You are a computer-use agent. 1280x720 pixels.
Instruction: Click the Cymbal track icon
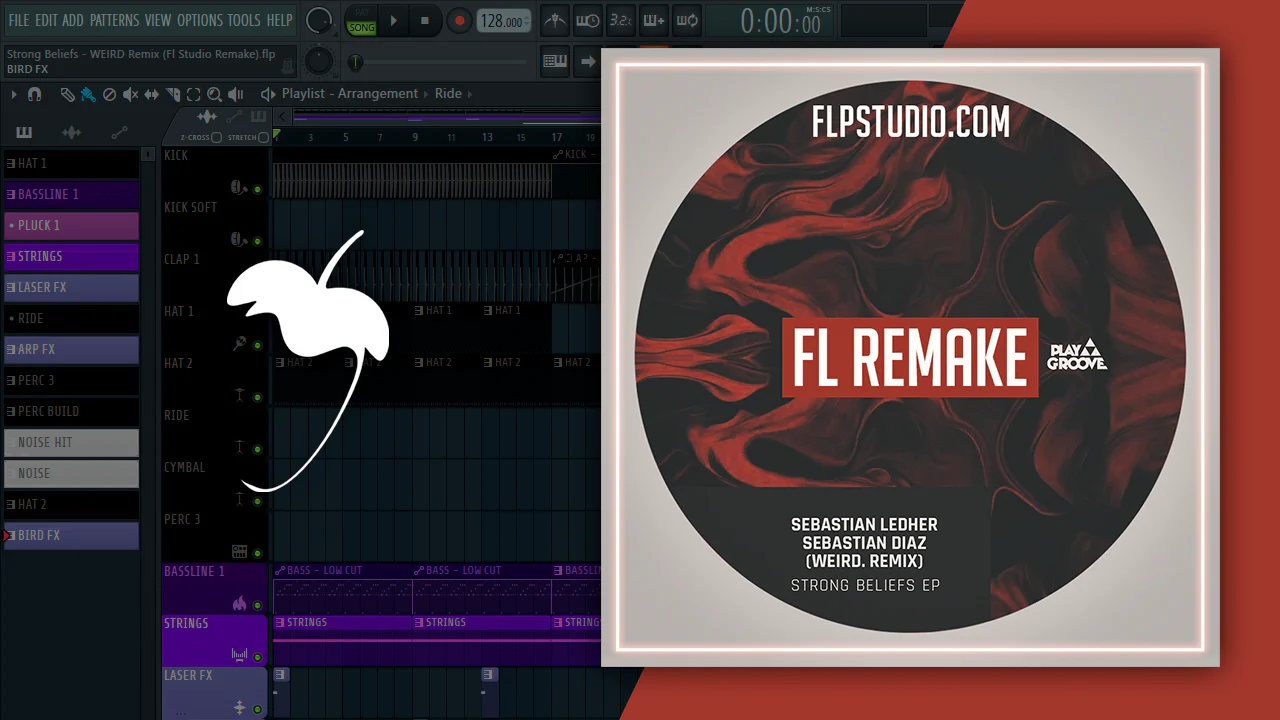click(239, 500)
